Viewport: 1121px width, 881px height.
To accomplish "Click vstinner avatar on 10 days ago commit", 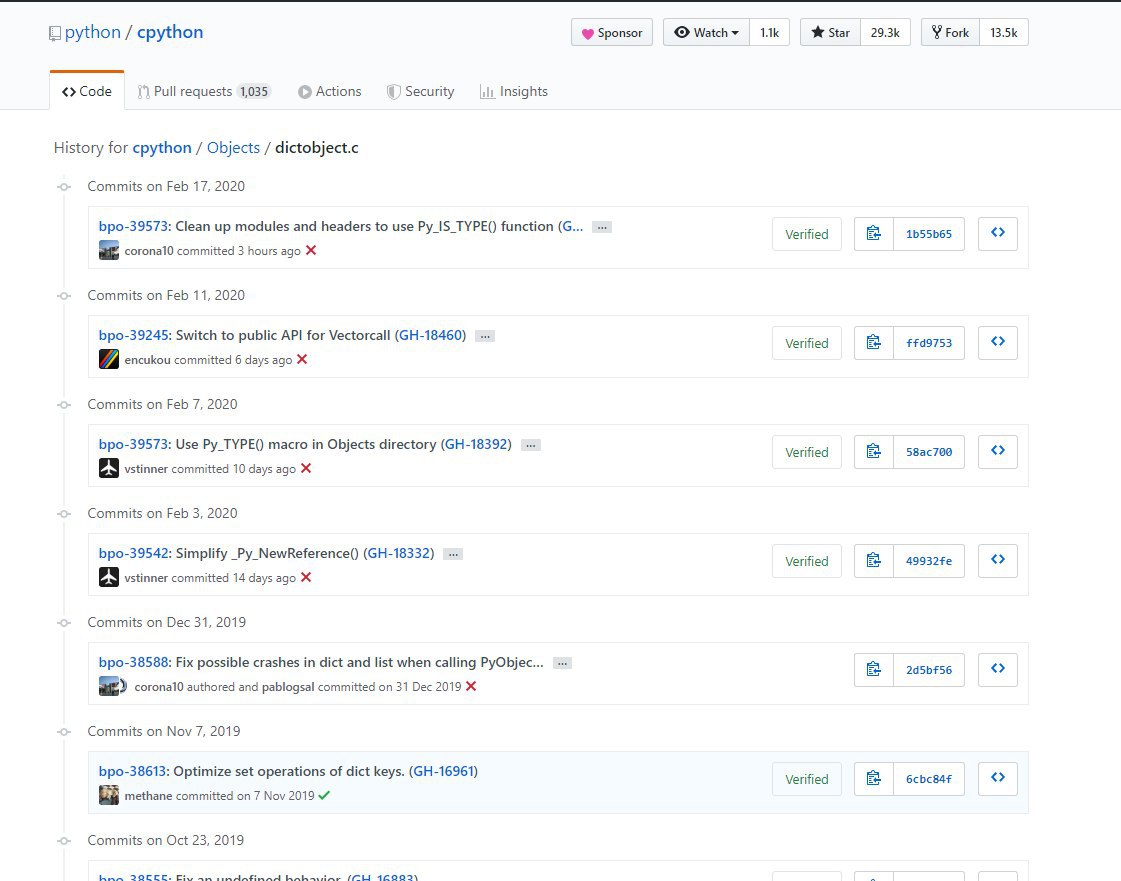I will coord(109,468).
